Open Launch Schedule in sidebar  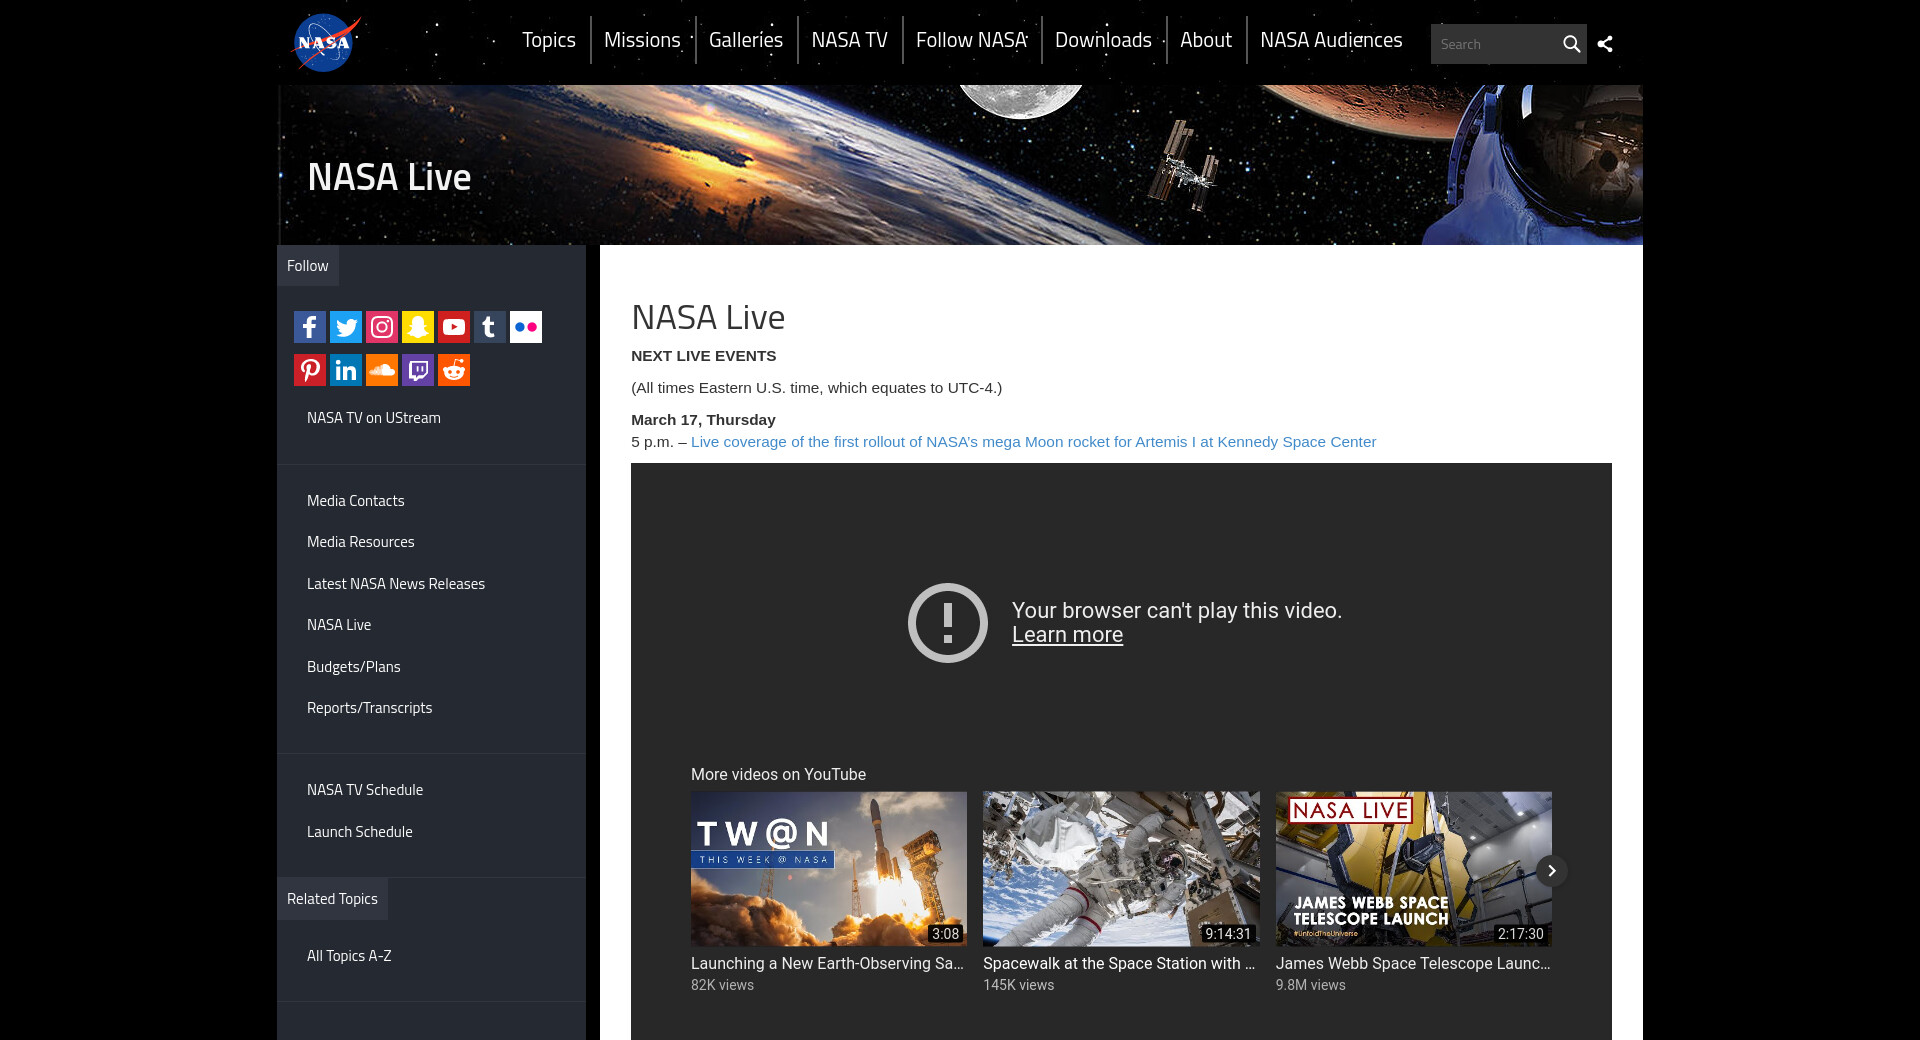360,832
